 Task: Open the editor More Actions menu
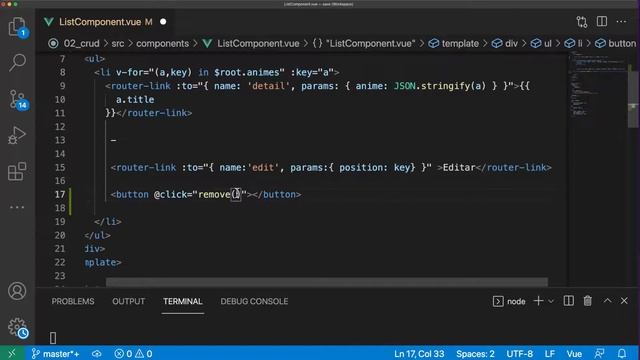coord(621,22)
